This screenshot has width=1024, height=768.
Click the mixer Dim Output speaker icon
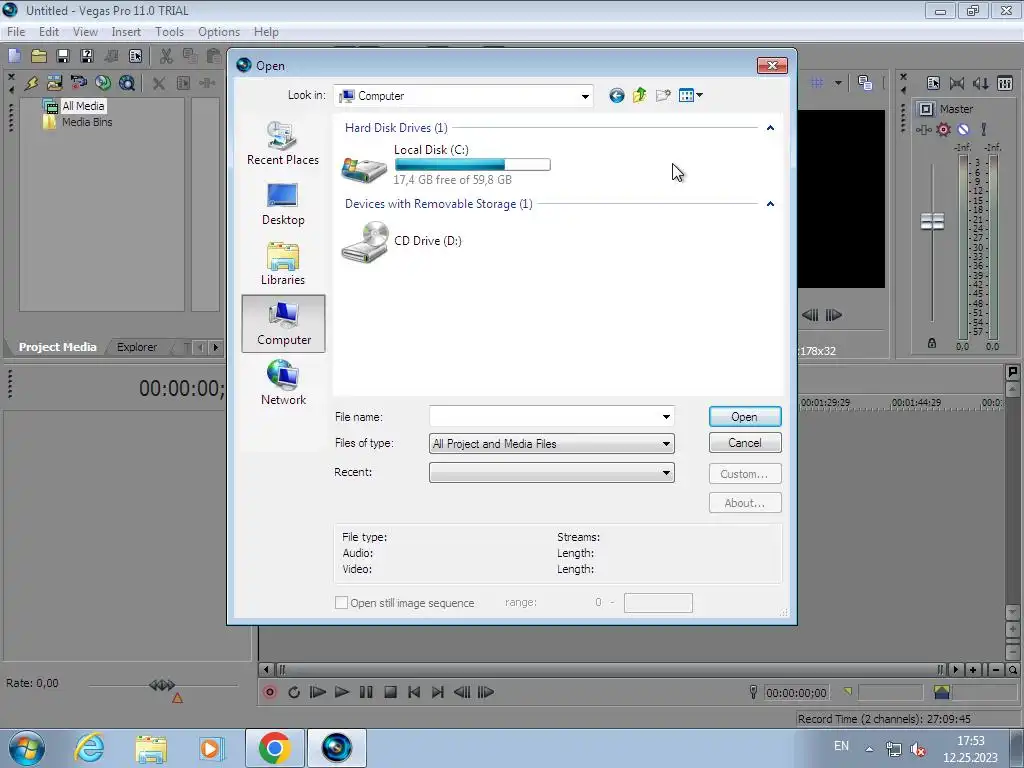pyautogui.click(x=980, y=83)
